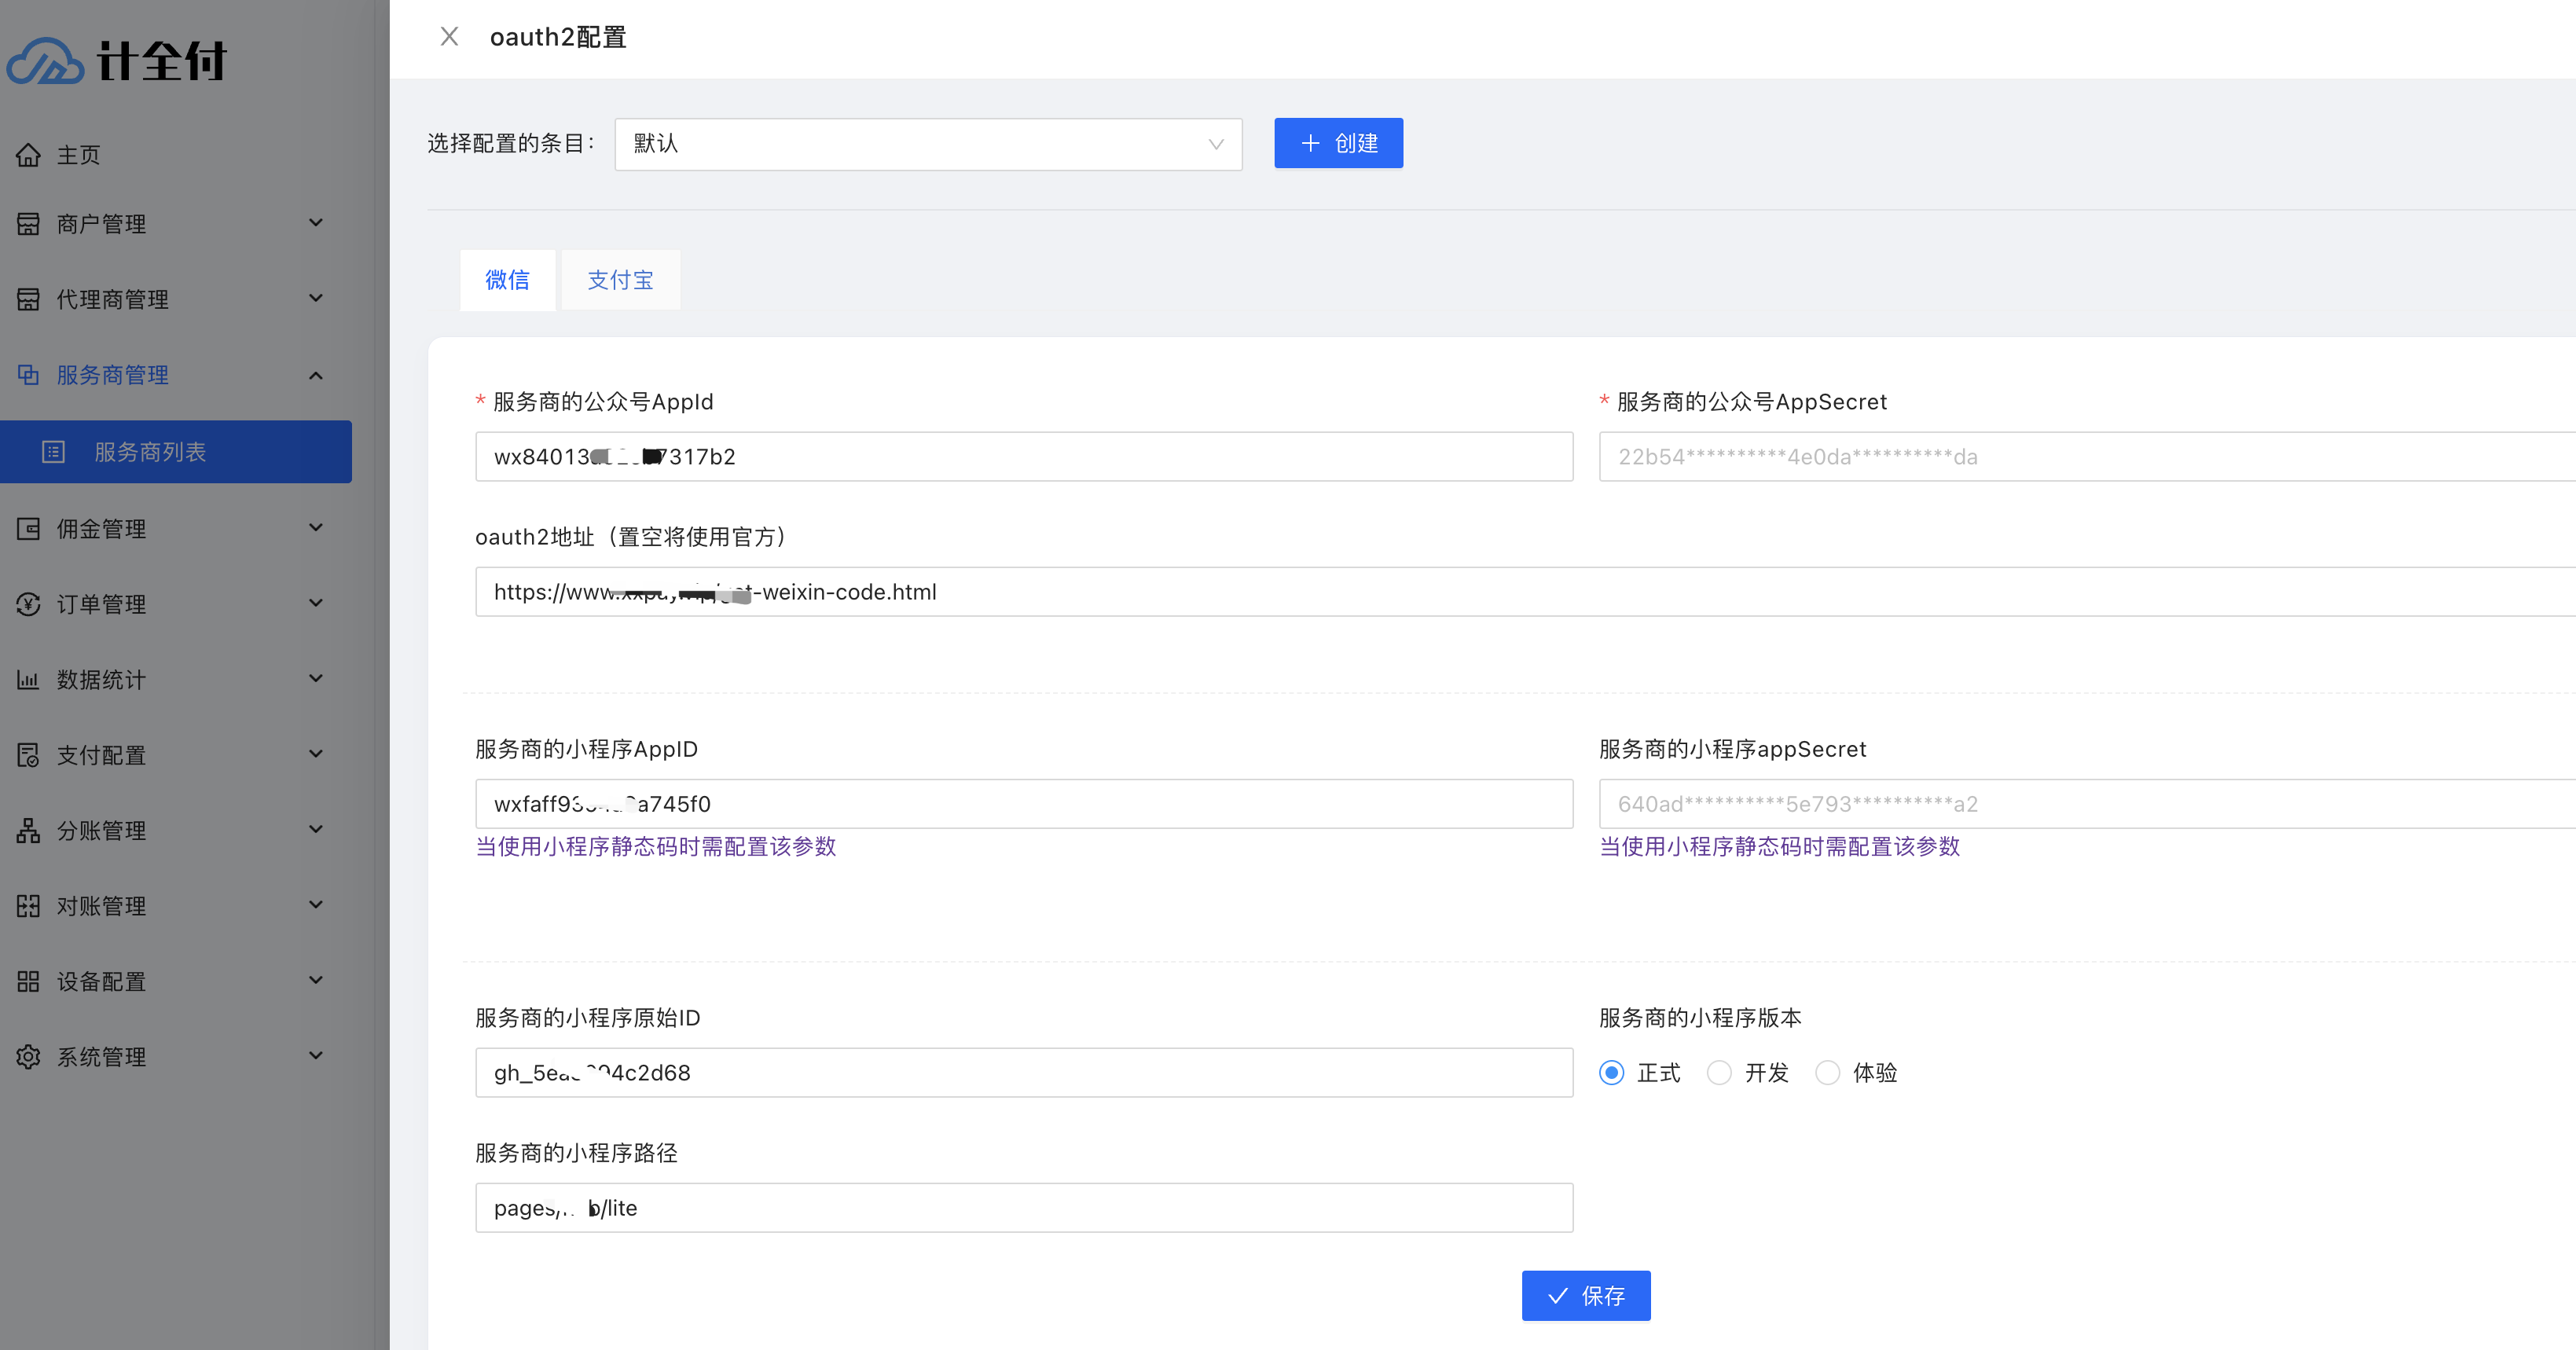Click the 佣金管理 wallet icon

[28, 529]
